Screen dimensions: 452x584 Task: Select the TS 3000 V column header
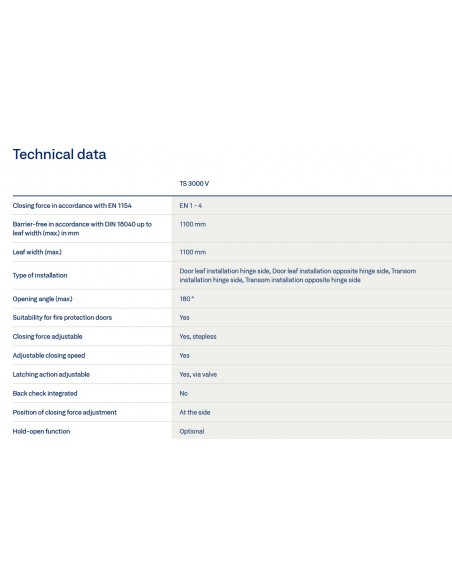[x=194, y=184]
